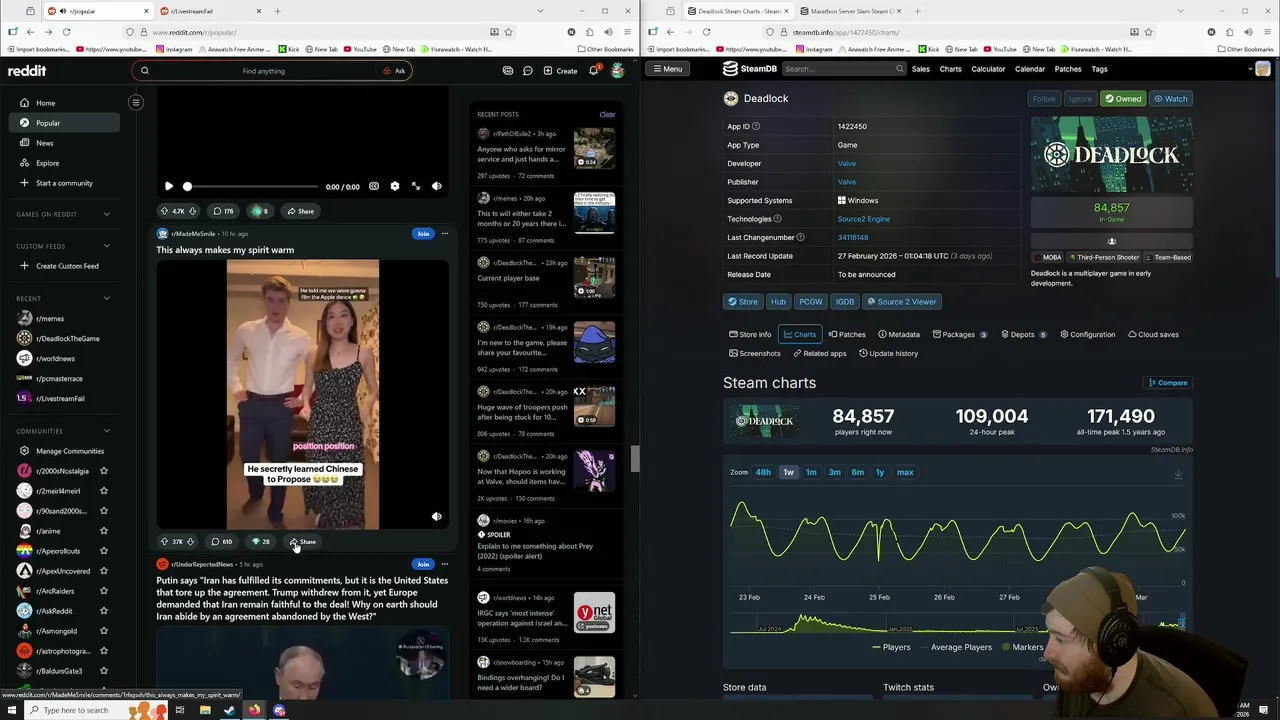This screenshot has width=1280, height=720.
Task: Join r/MadeMeSmile
Action: 423,234
